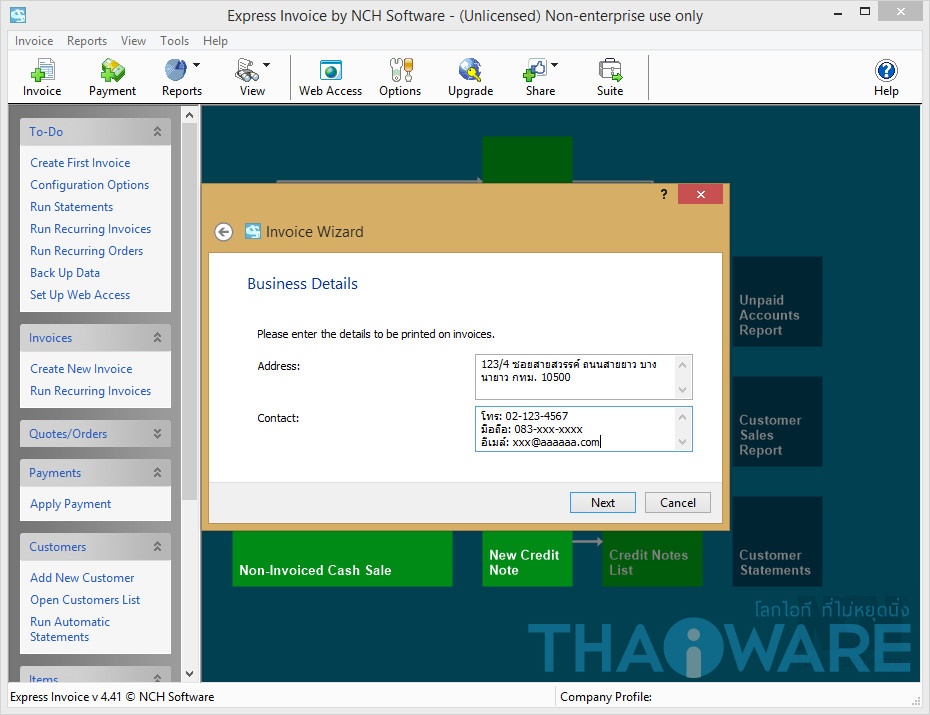This screenshot has width=930, height=715.
Task: Expand the Reports toolbar dropdown arrow
Action: click(x=196, y=65)
